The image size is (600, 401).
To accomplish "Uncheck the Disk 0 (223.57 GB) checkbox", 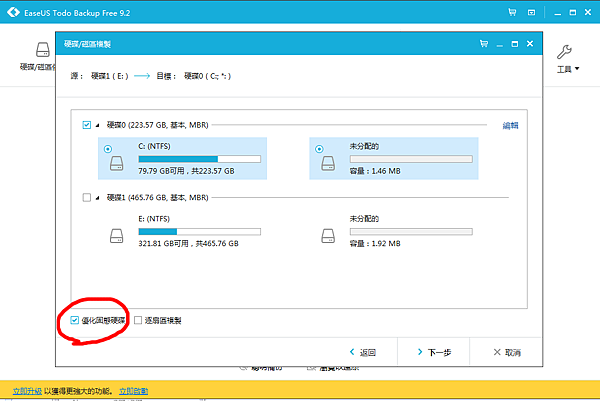I will point(87,125).
